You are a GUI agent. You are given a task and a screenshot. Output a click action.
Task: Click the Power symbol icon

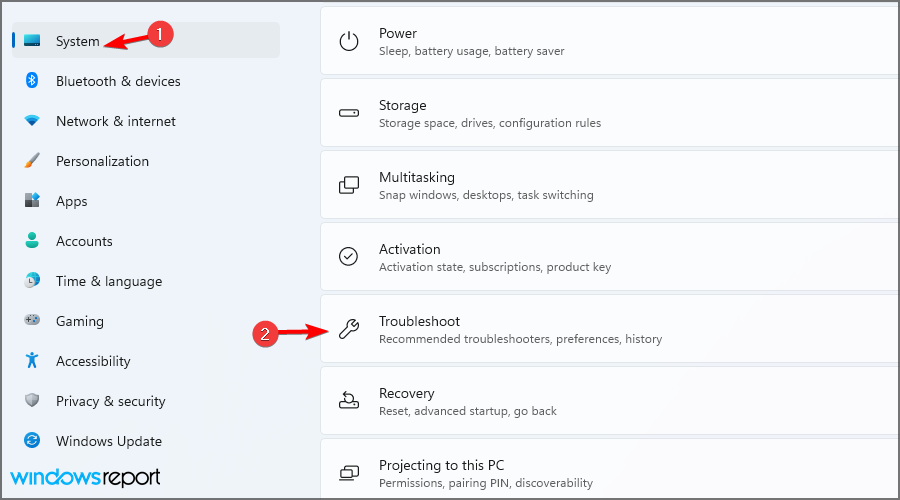(x=349, y=41)
